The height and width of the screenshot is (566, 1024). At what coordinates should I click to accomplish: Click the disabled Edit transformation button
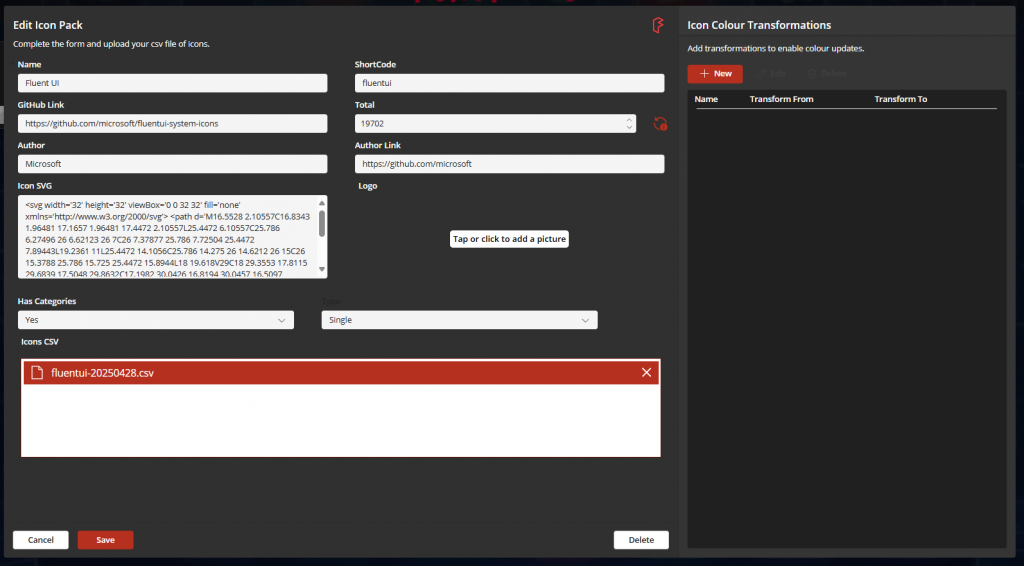772,74
